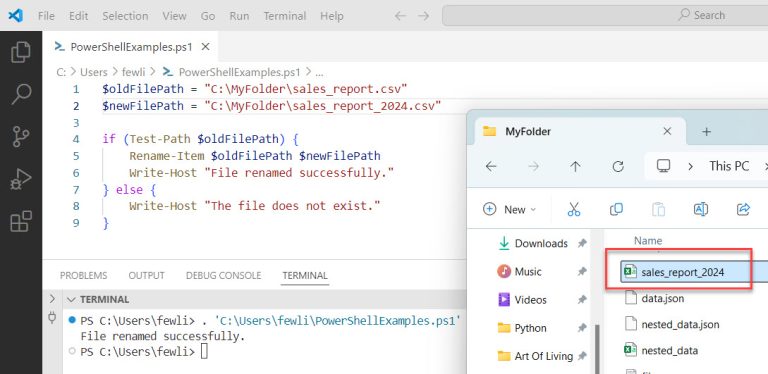Viewport: 768px width, 374px height.
Task: Switch to the TERMINAL panel tab
Action: pyautogui.click(x=305, y=276)
